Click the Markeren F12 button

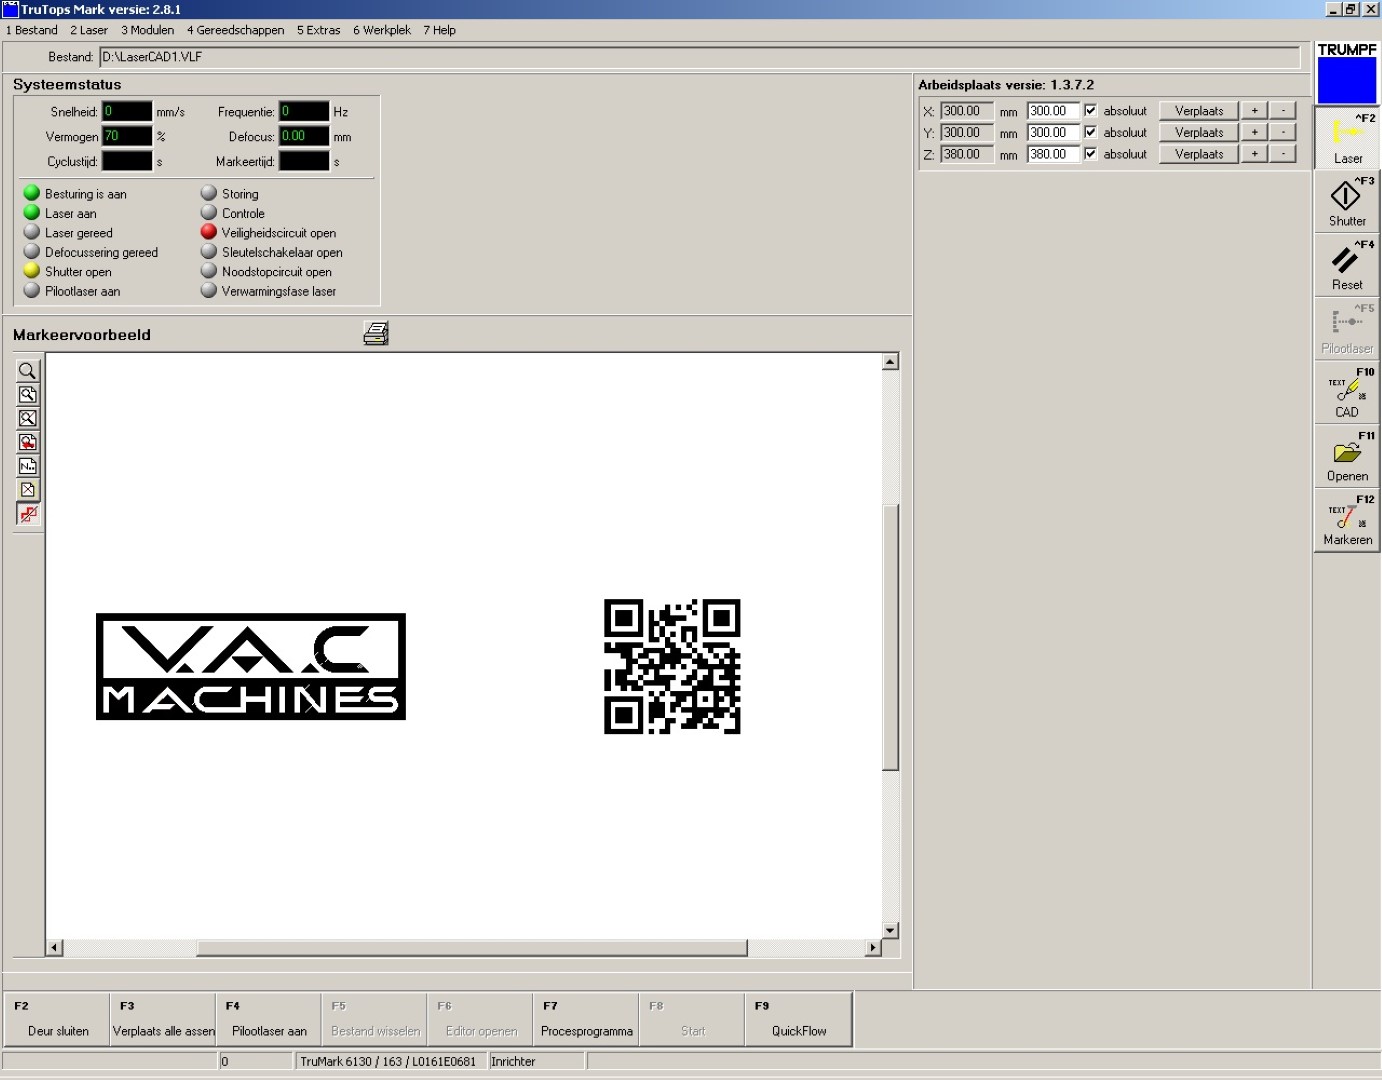1347,520
